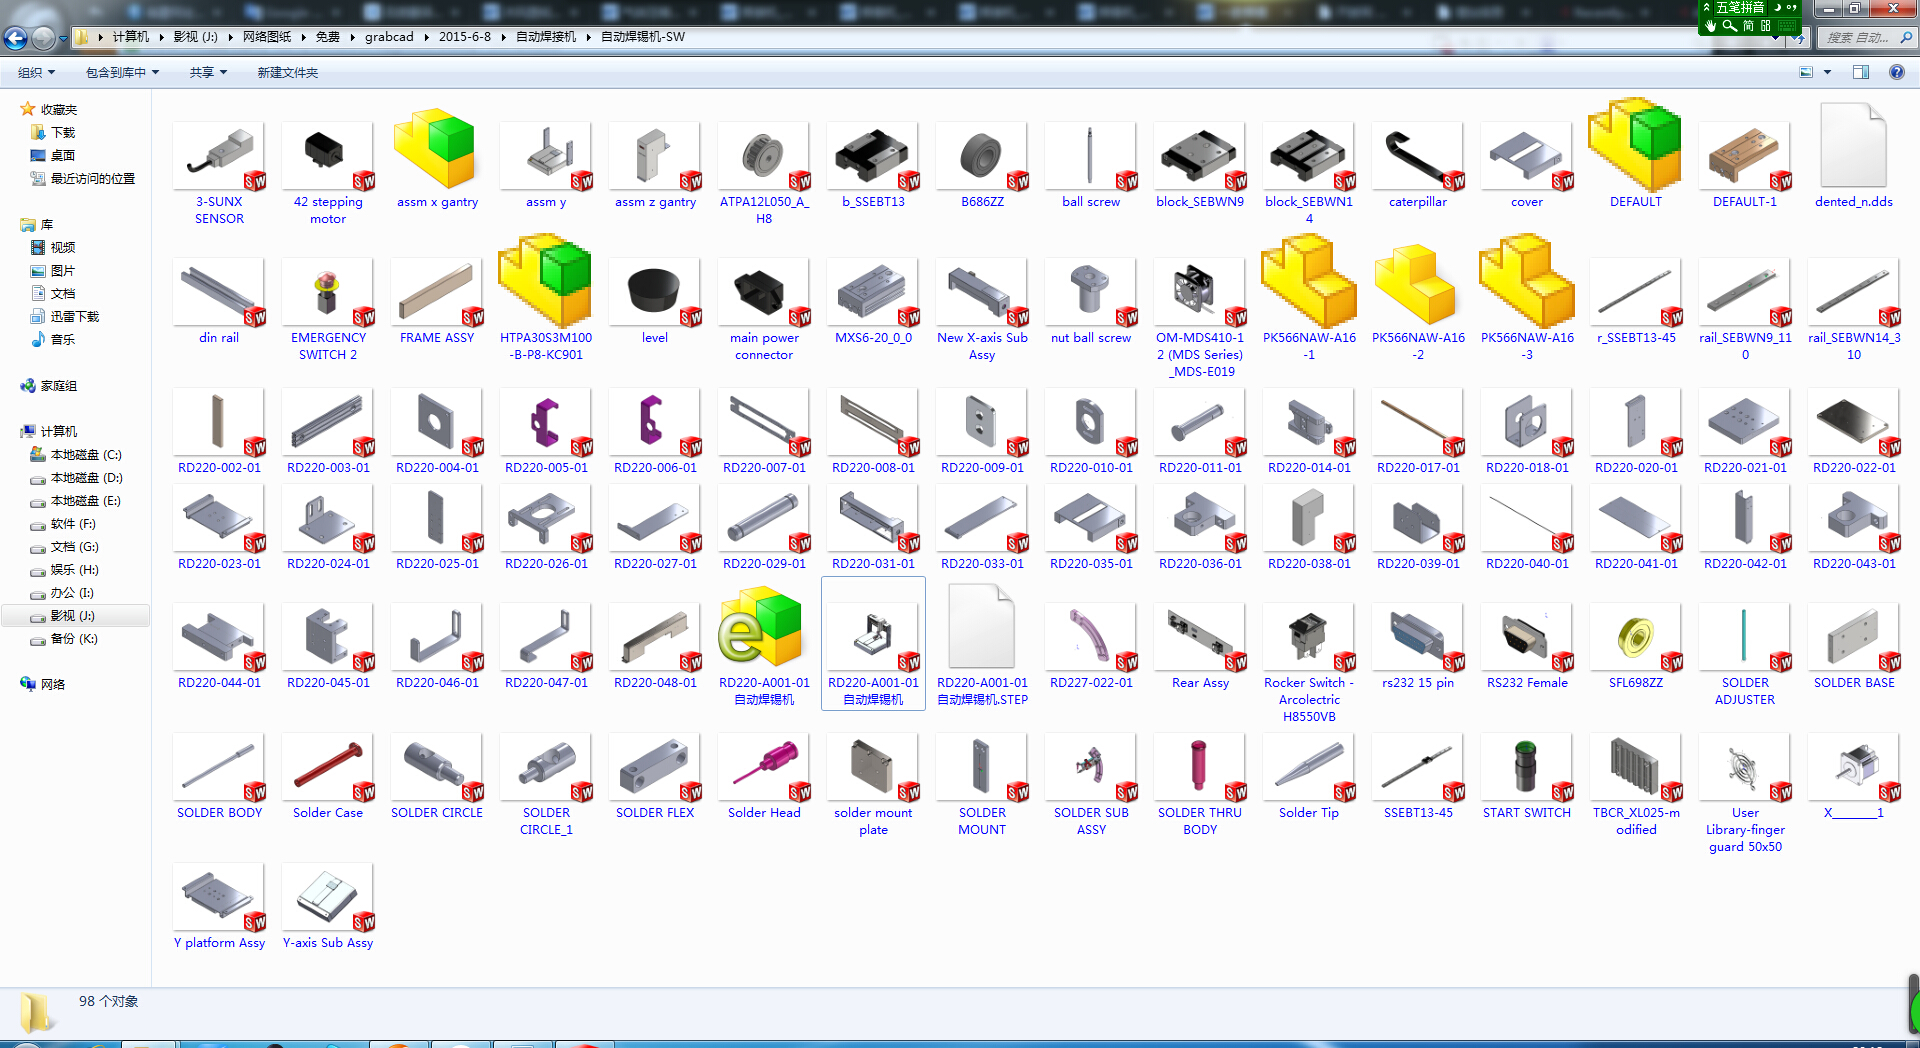Toggle the preview pane button

(1861, 72)
